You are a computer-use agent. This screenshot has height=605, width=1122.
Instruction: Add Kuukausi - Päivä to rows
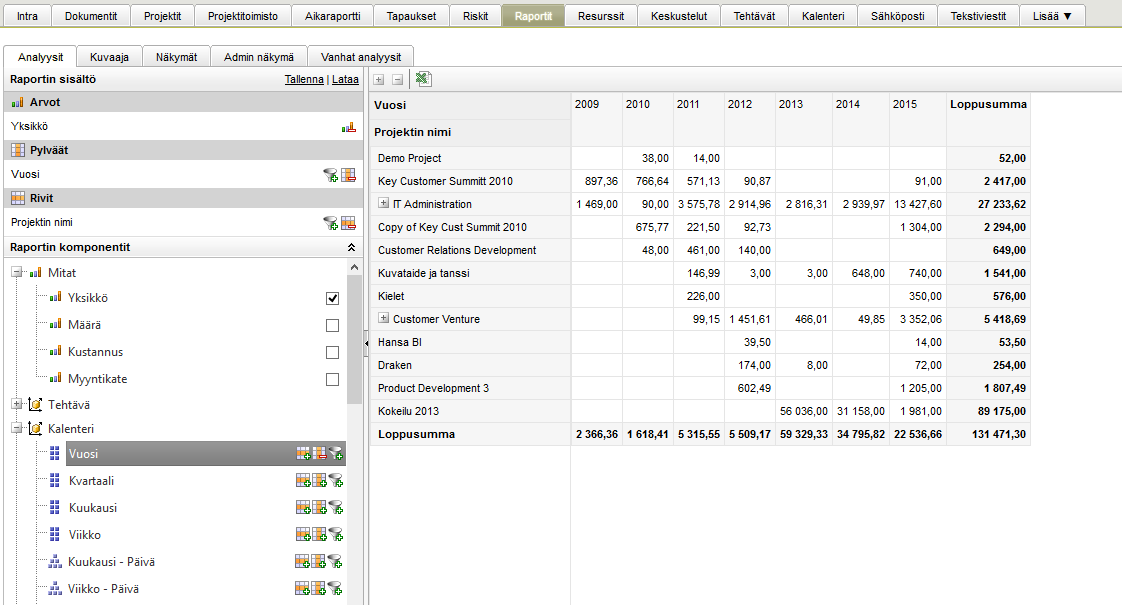point(303,562)
